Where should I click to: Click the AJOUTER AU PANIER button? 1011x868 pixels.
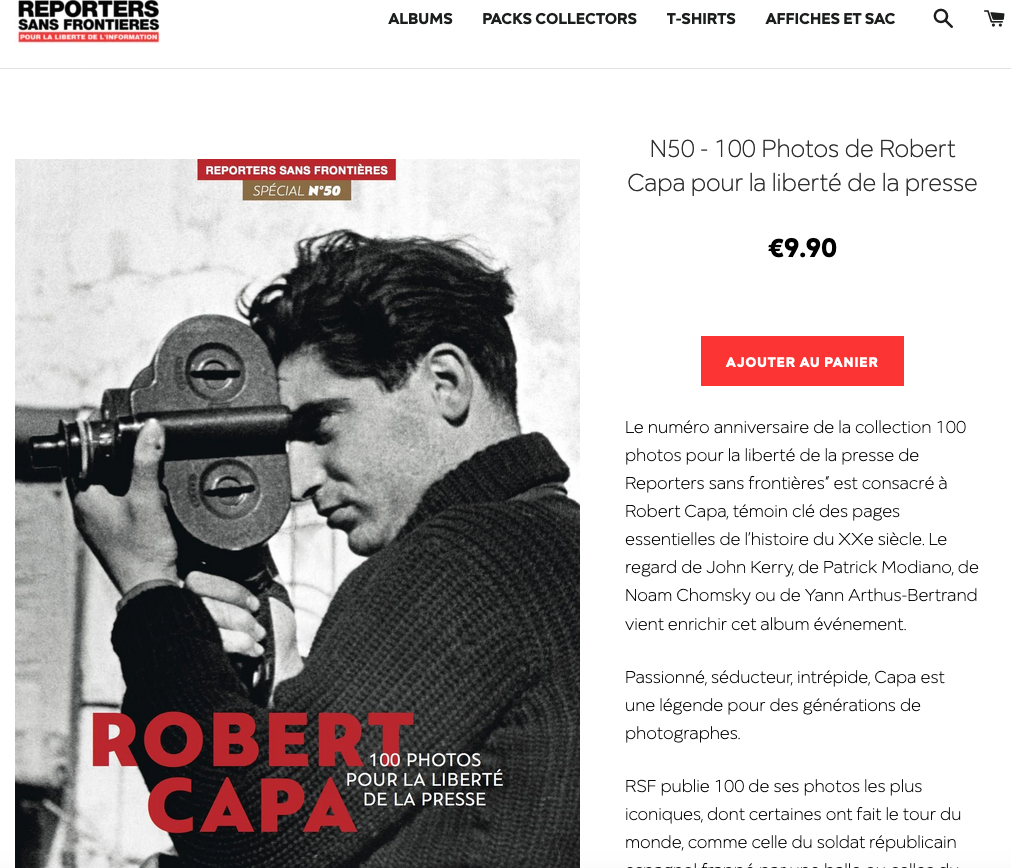pyautogui.click(x=802, y=361)
